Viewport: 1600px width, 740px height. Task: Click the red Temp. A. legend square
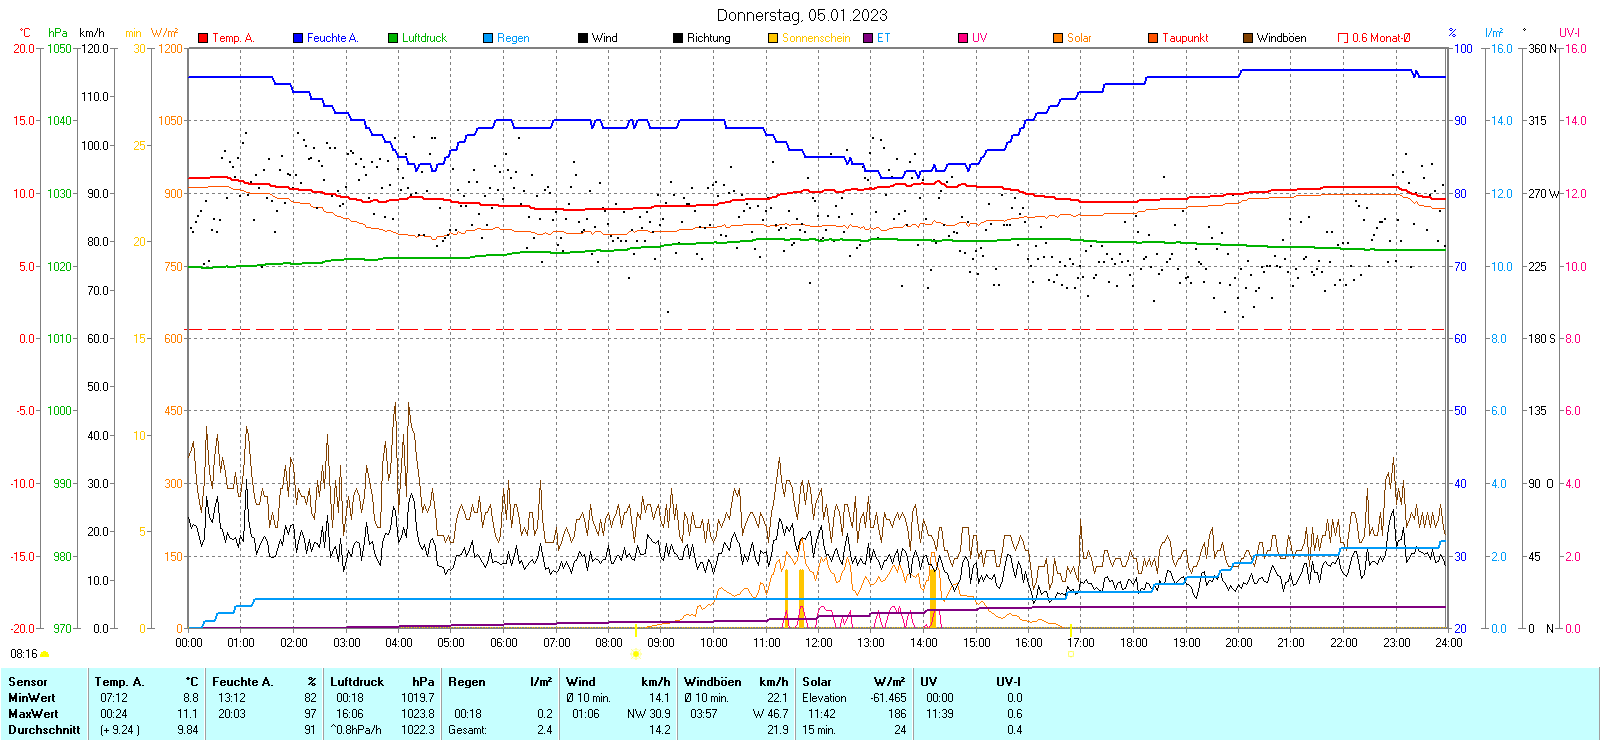coord(203,38)
